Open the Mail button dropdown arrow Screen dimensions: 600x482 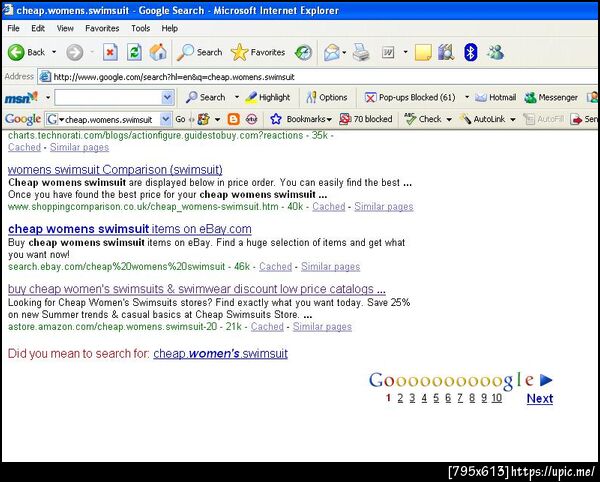[x=344, y=52]
